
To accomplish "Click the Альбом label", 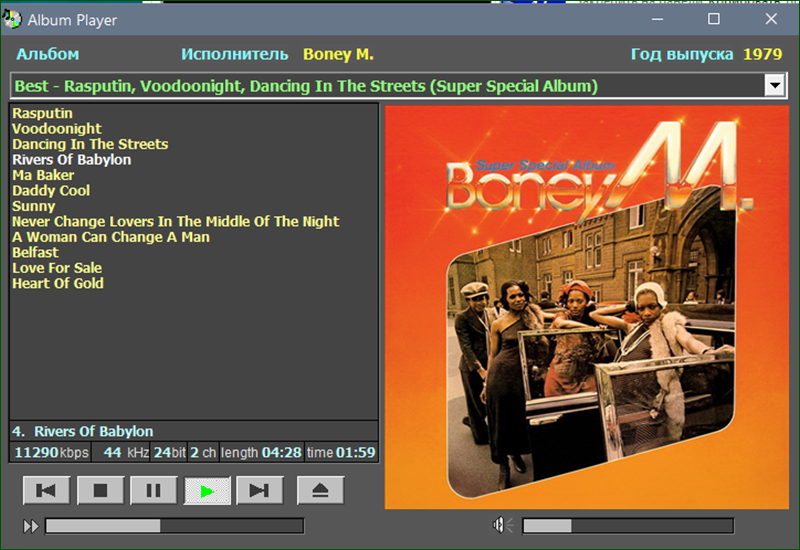I will [x=47, y=54].
